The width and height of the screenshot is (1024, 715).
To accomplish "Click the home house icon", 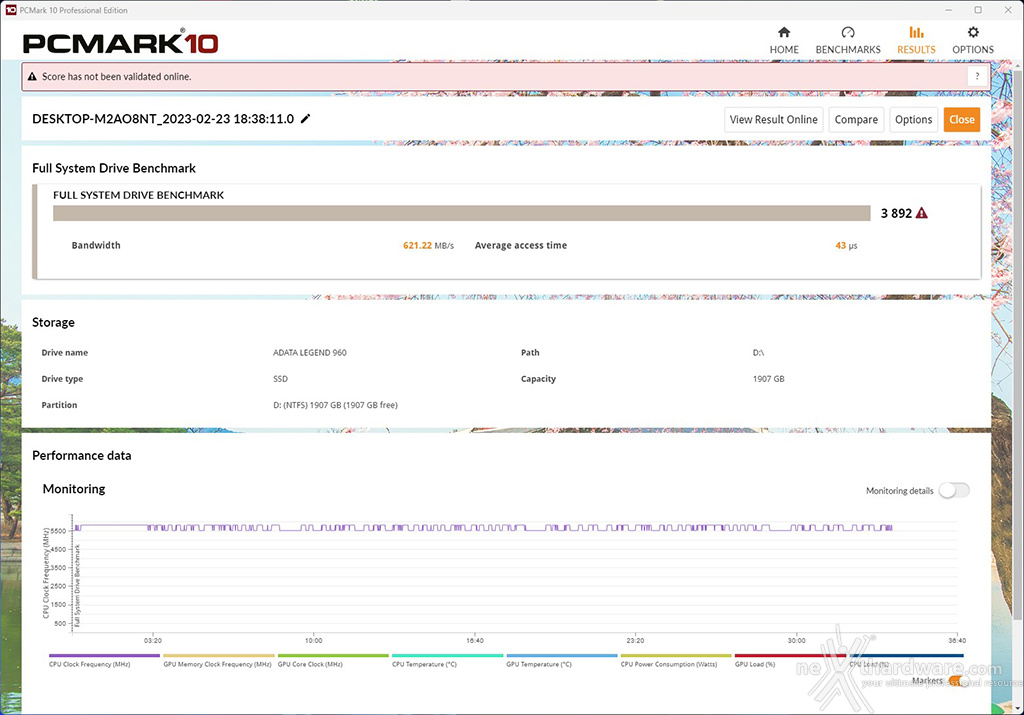I will [784, 32].
